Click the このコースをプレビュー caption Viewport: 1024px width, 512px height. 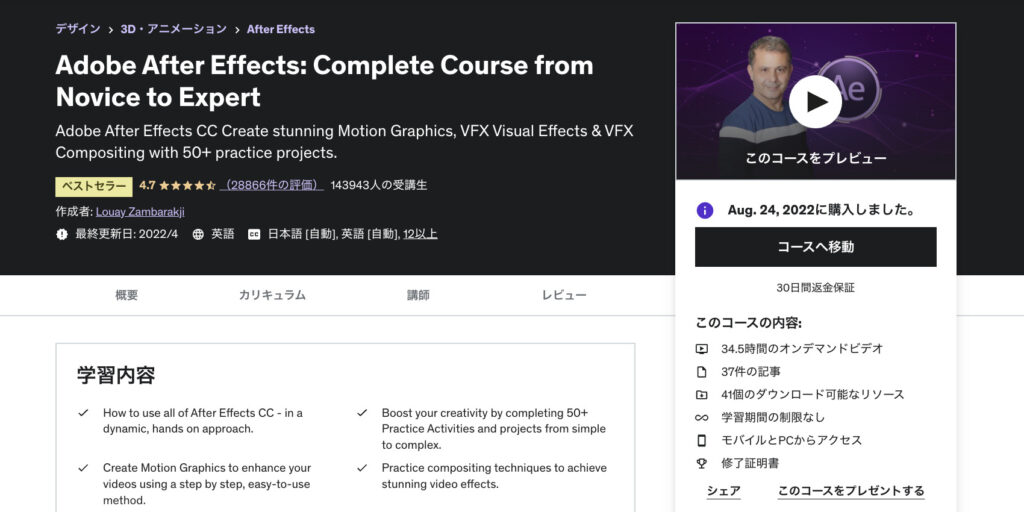(x=816, y=159)
